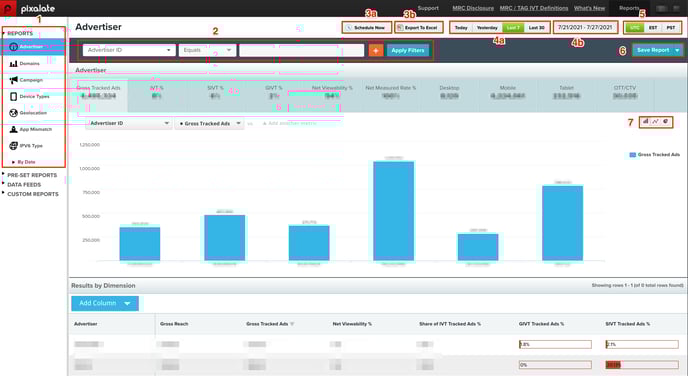Open MRC Disclosure in the top menu
The image size is (688, 376).
click(x=473, y=8)
